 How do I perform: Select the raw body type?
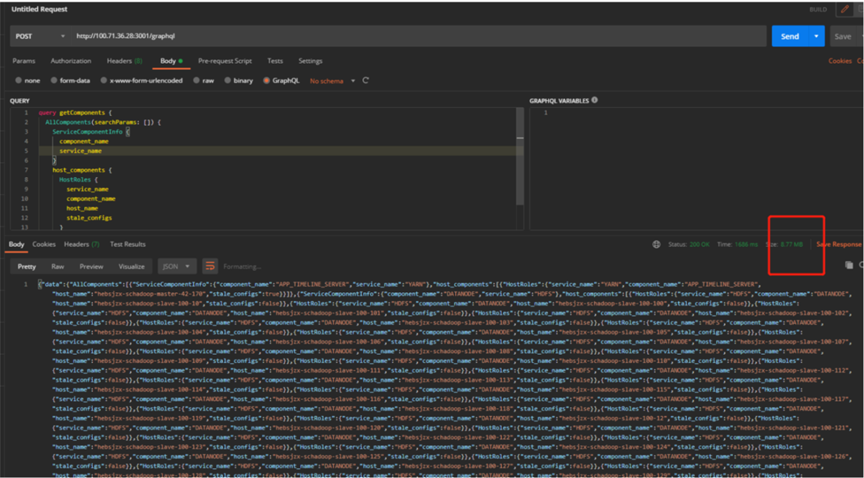coord(203,80)
